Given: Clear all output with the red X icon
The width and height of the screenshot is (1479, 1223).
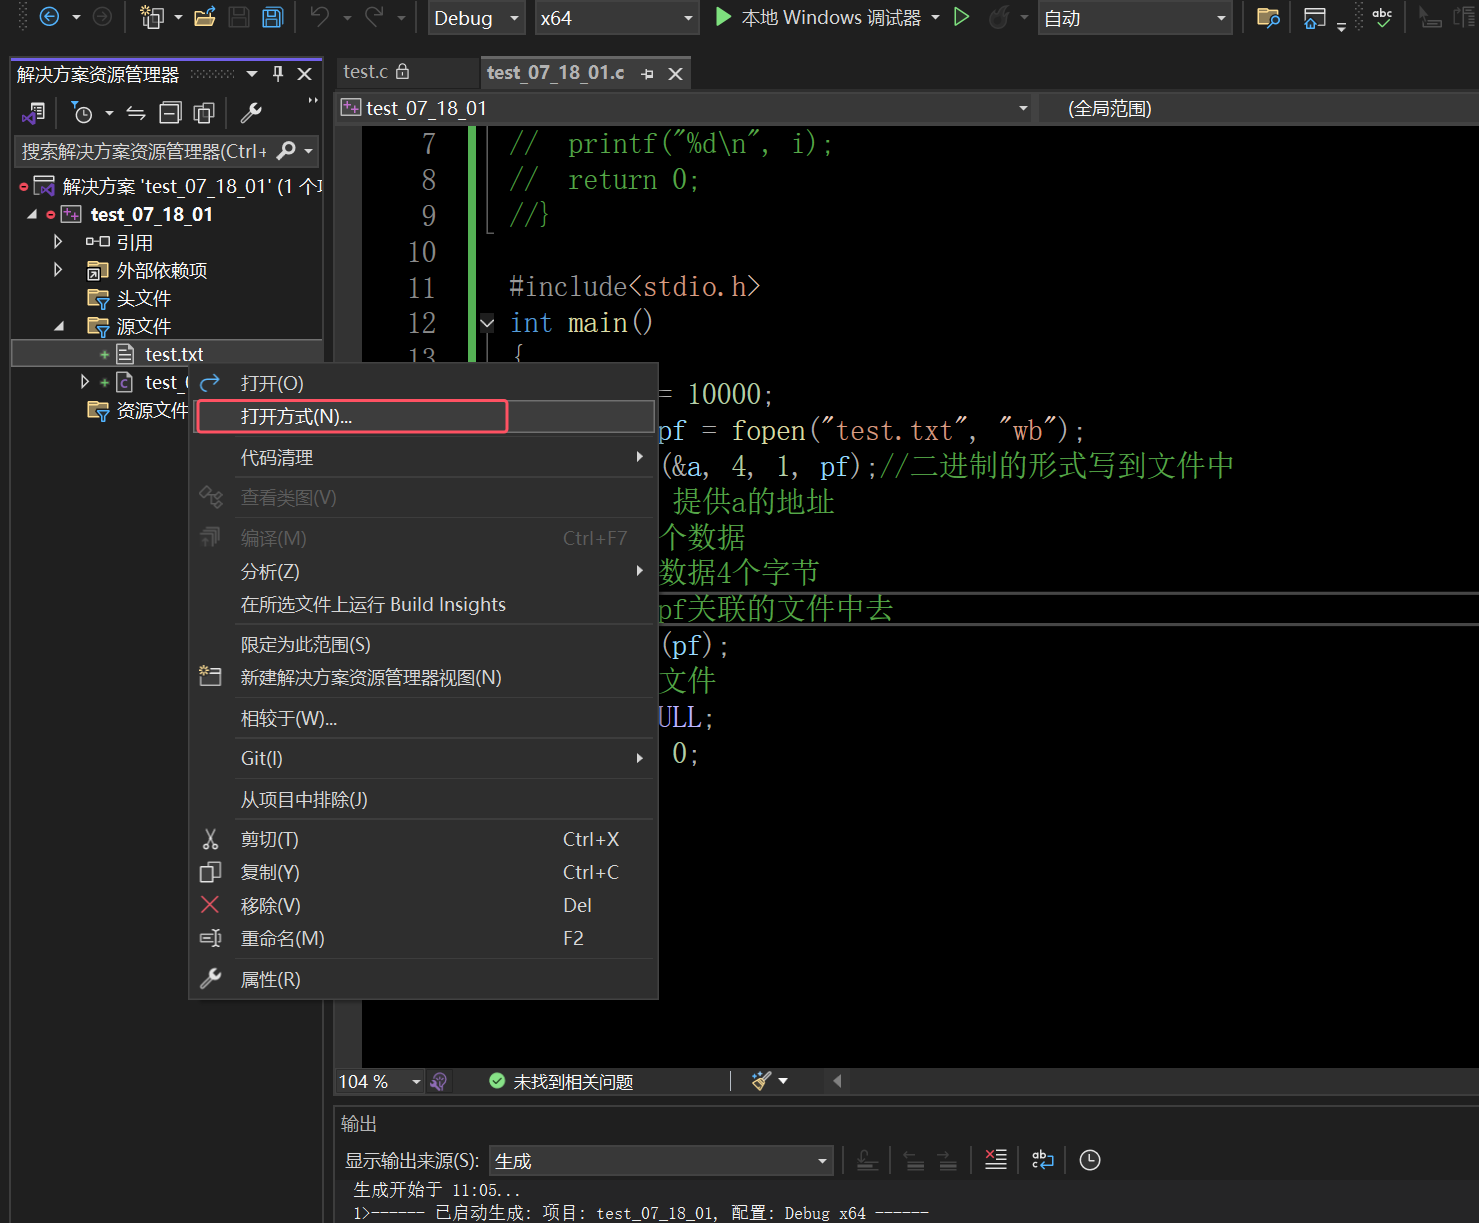Looking at the screenshot, I should pos(995,1160).
